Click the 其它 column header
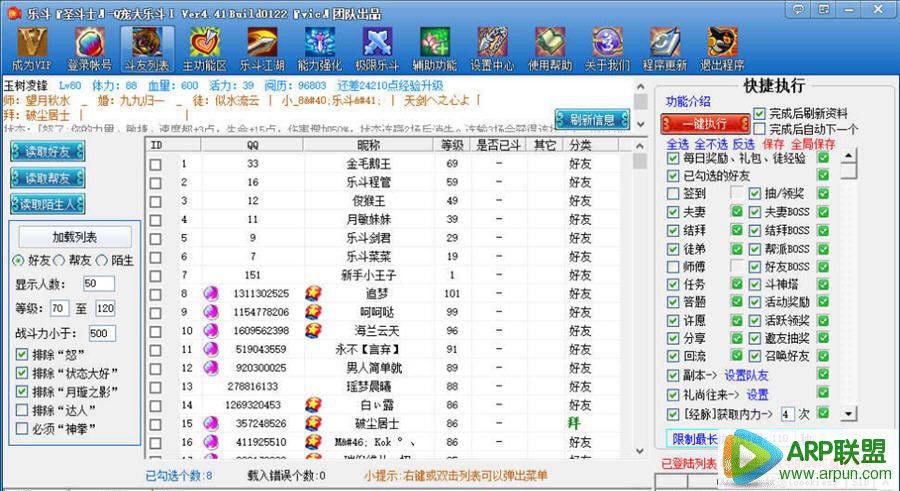Image resolution: width=900 pixels, height=491 pixels. (544, 145)
